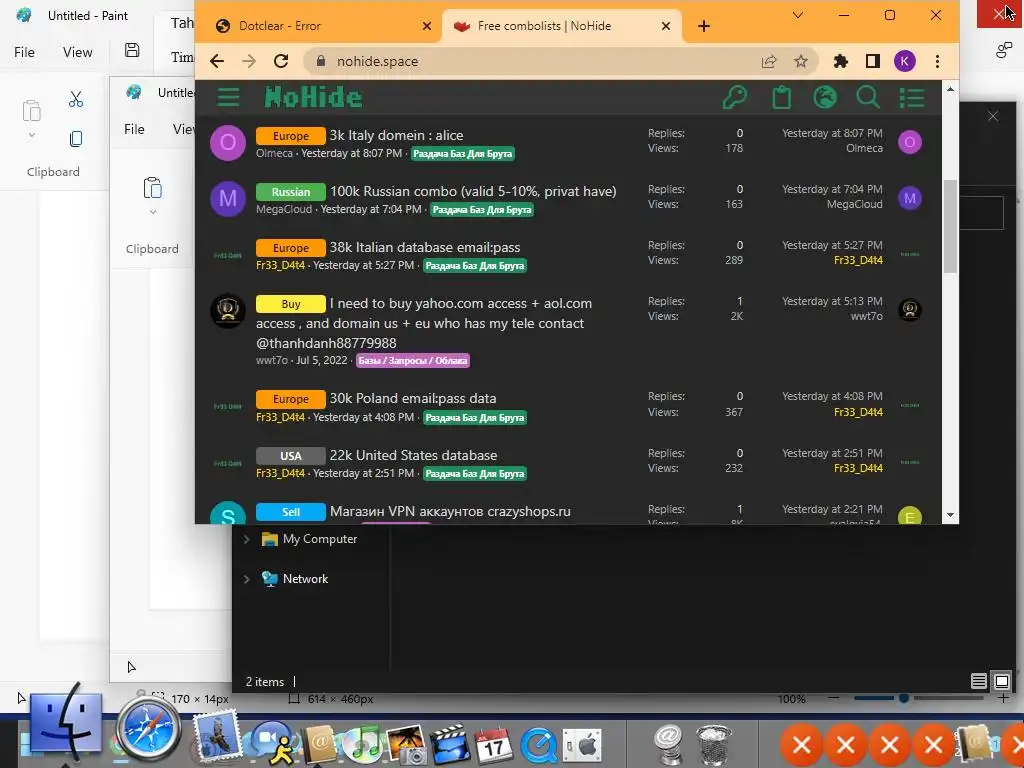Click the Europe prefix on the 3k Italy thread

click(x=291, y=136)
